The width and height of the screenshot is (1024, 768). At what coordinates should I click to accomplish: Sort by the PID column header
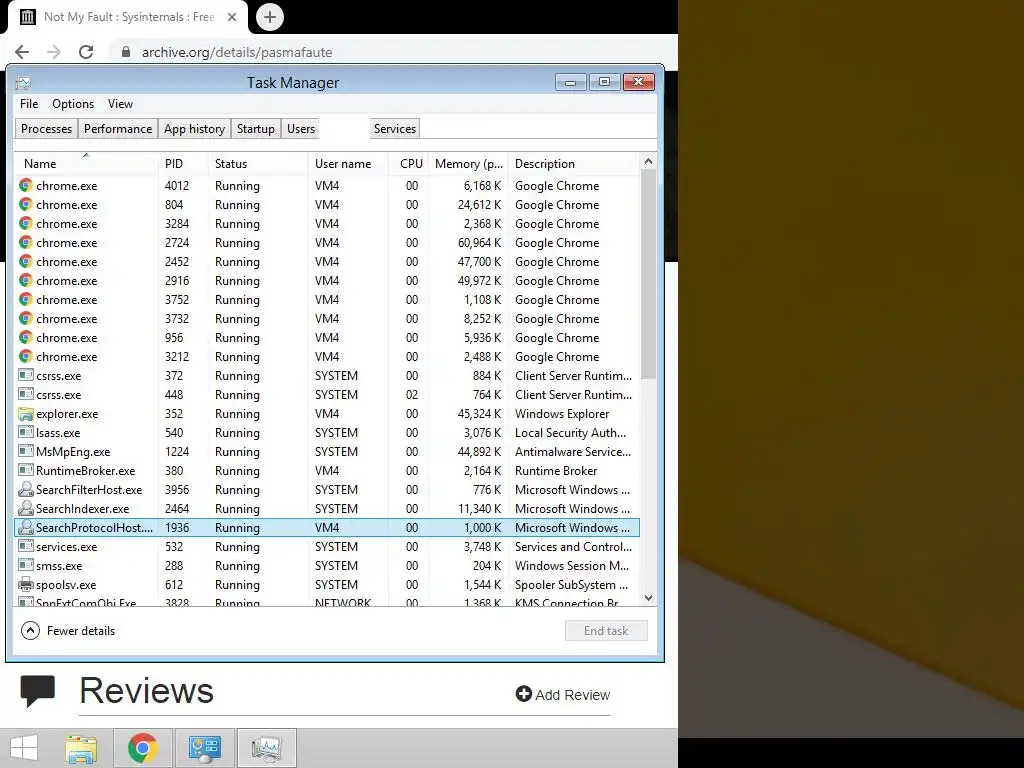[x=183, y=164]
